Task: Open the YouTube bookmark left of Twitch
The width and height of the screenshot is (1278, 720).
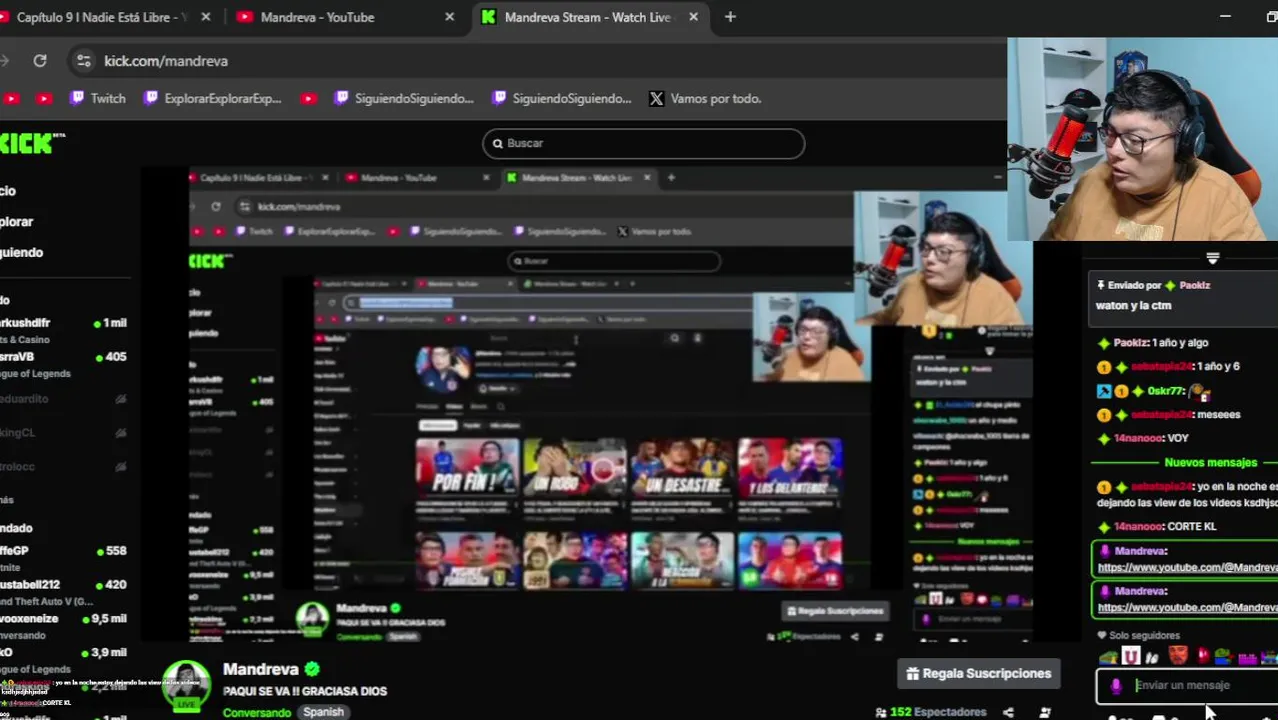Action: (x=44, y=98)
